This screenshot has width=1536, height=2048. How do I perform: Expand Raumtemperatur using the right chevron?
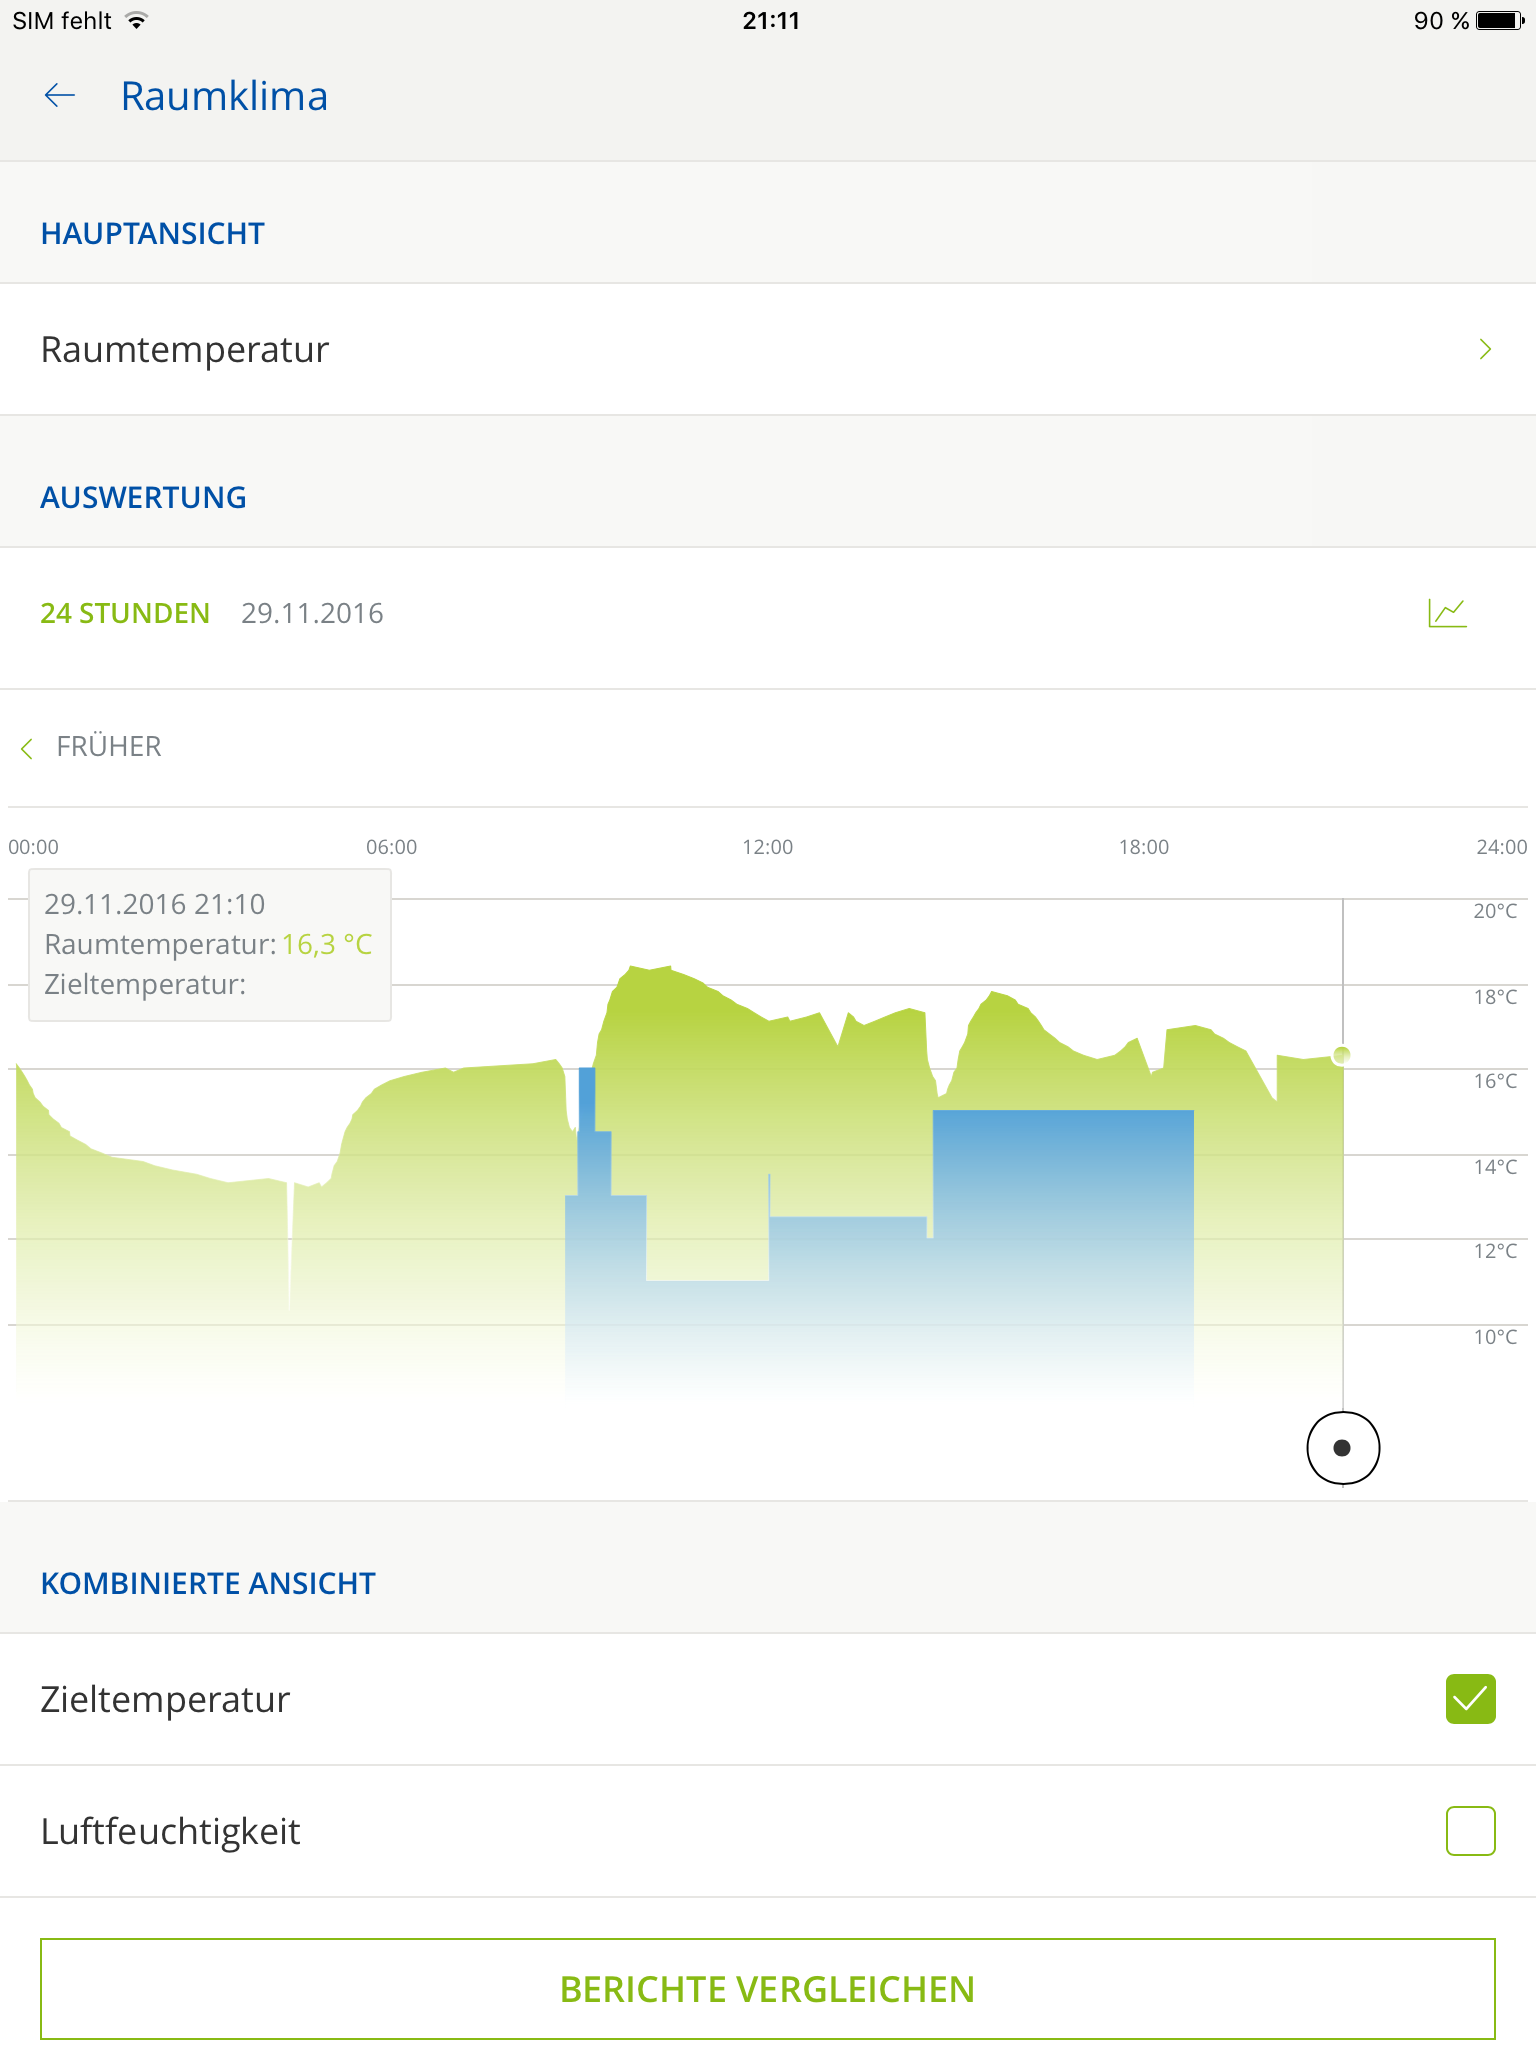(x=1485, y=349)
